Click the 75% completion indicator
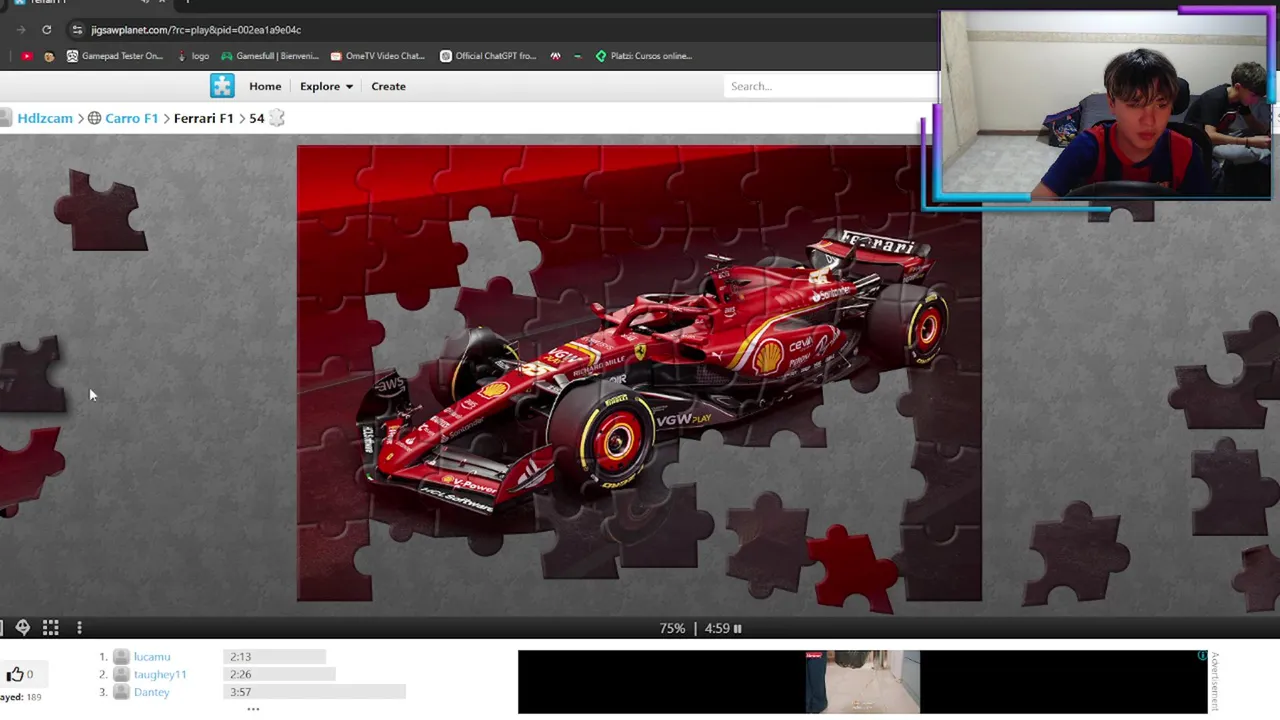The image size is (1280, 720). [672, 629]
